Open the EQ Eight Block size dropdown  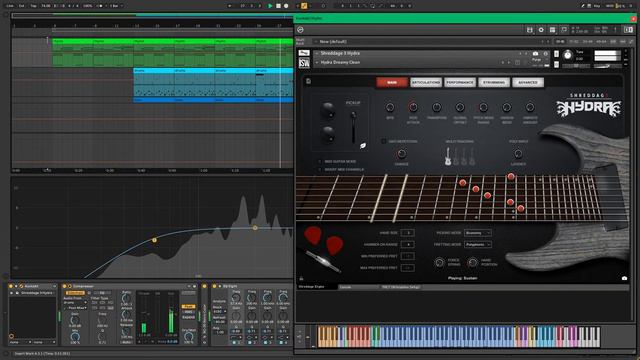[220, 312]
